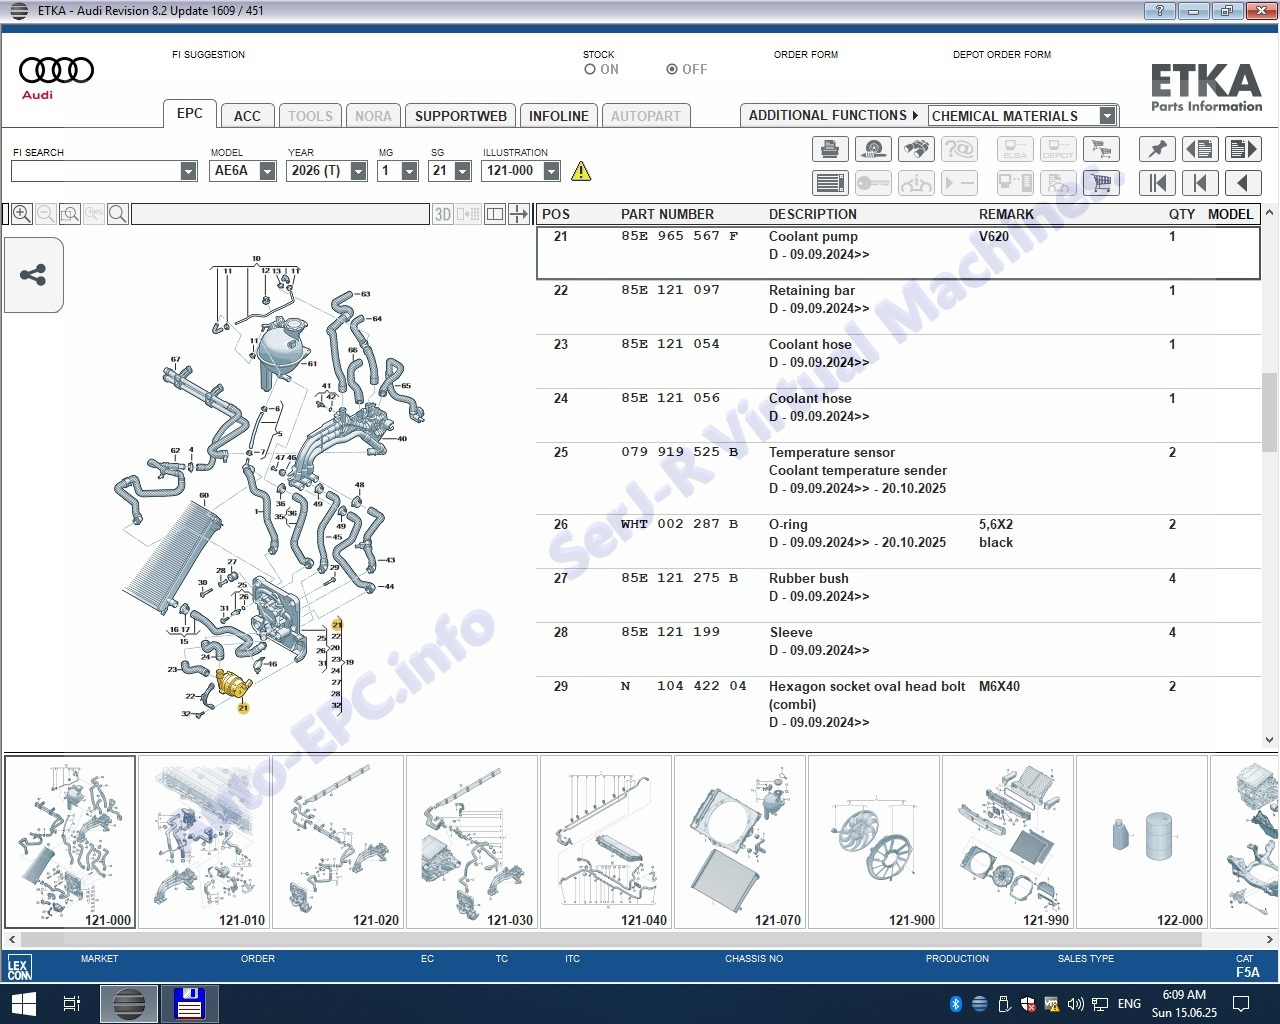Screen dimensions: 1280x1024
Task: Zoom in on the illustration
Action: [x=21, y=214]
